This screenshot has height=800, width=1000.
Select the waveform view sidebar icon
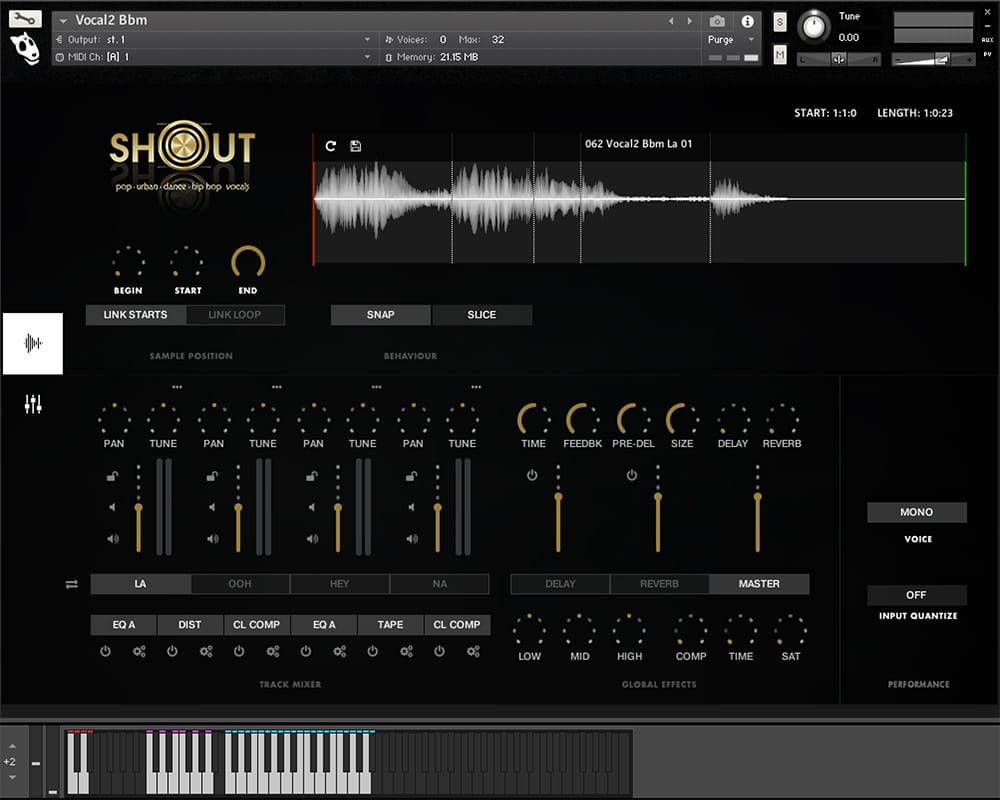click(x=33, y=343)
